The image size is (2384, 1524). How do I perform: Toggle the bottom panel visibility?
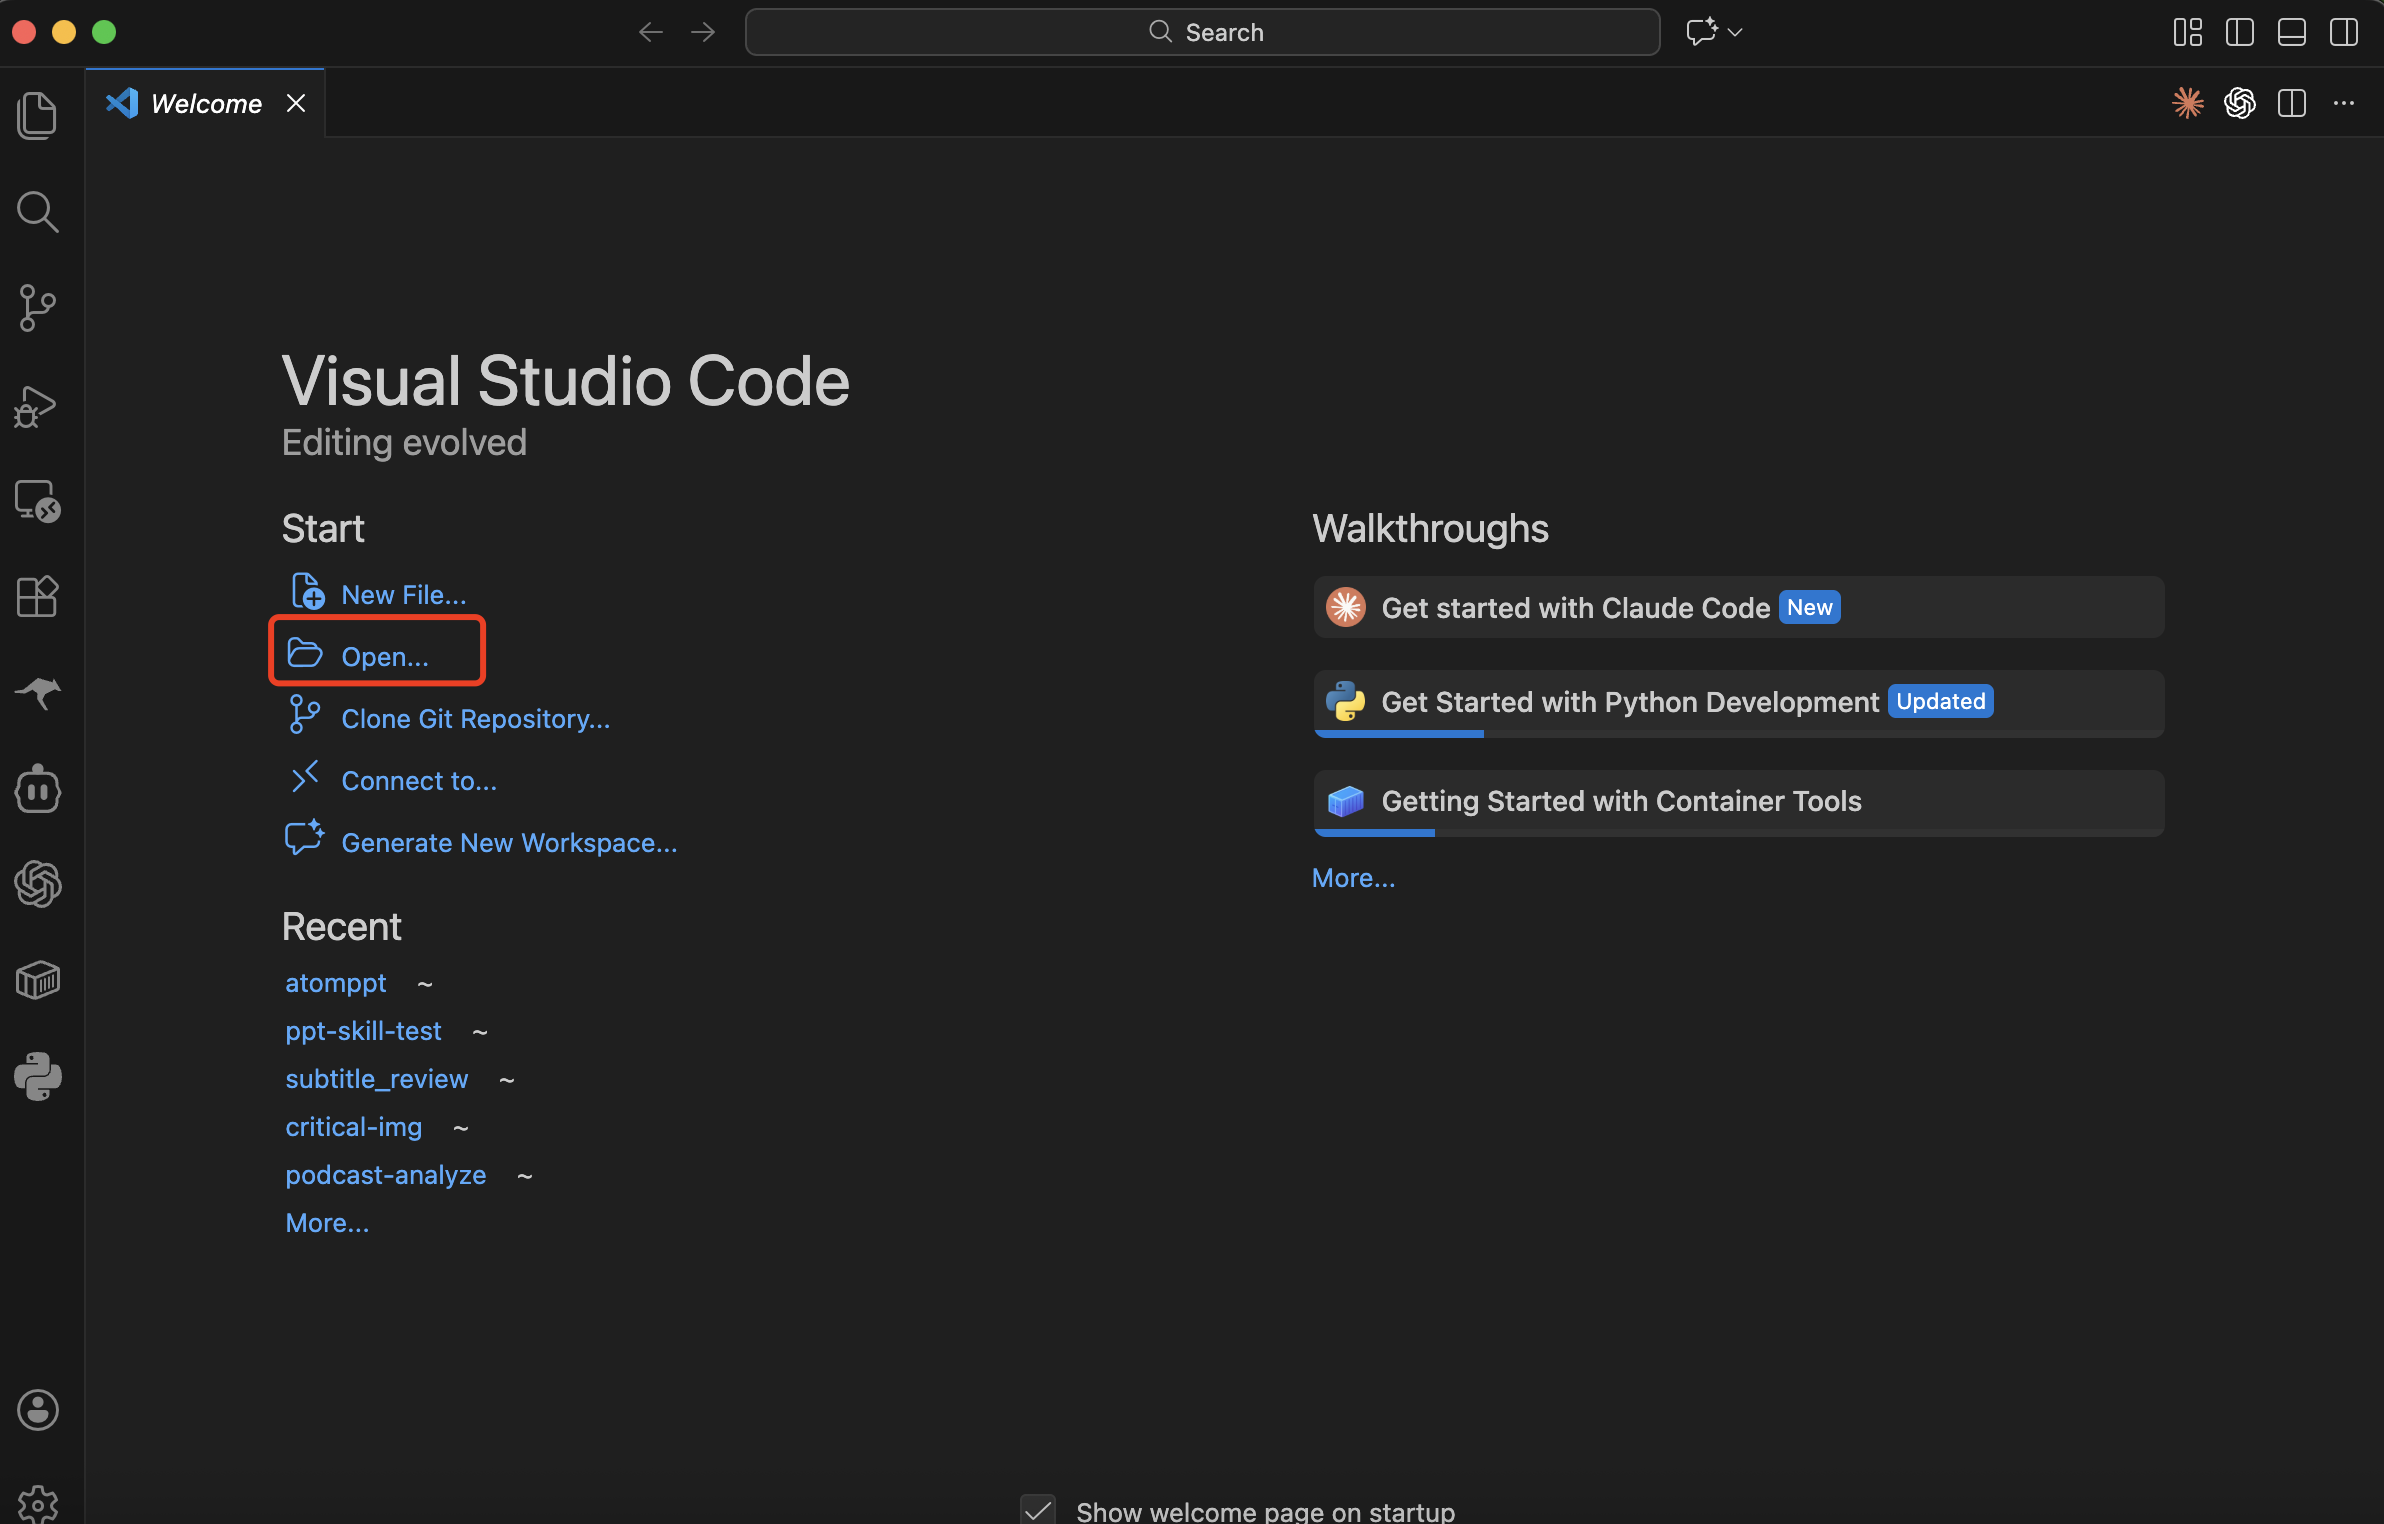pyautogui.click(x=2292, y=32)
